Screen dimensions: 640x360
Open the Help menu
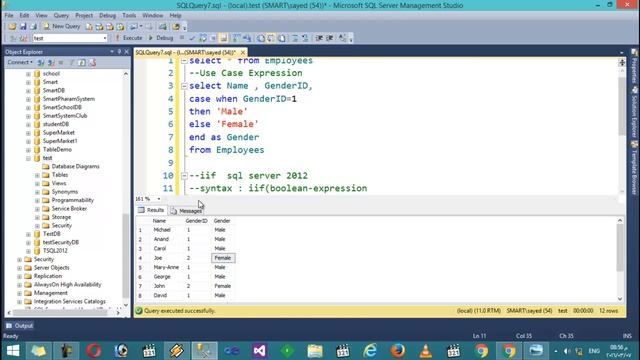pos(175,16)
